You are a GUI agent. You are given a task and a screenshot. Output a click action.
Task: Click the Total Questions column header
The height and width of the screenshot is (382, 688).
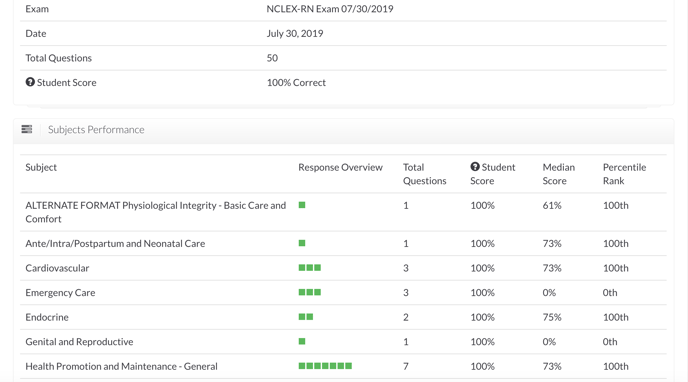coord(424,174)
